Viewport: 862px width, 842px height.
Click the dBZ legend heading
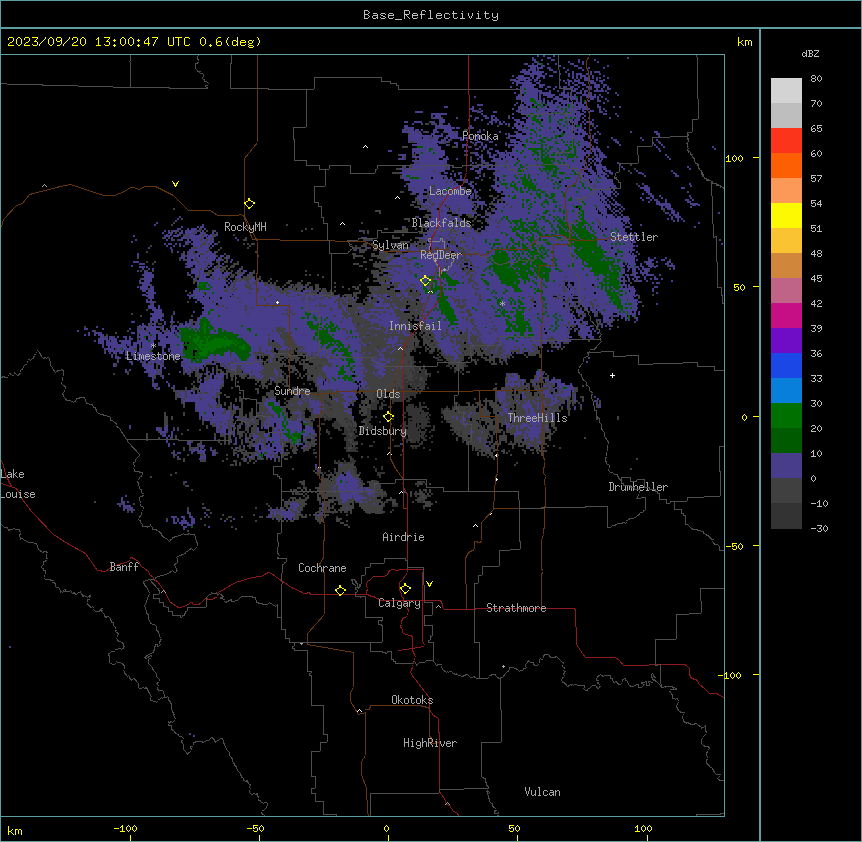tap(810, 54)
